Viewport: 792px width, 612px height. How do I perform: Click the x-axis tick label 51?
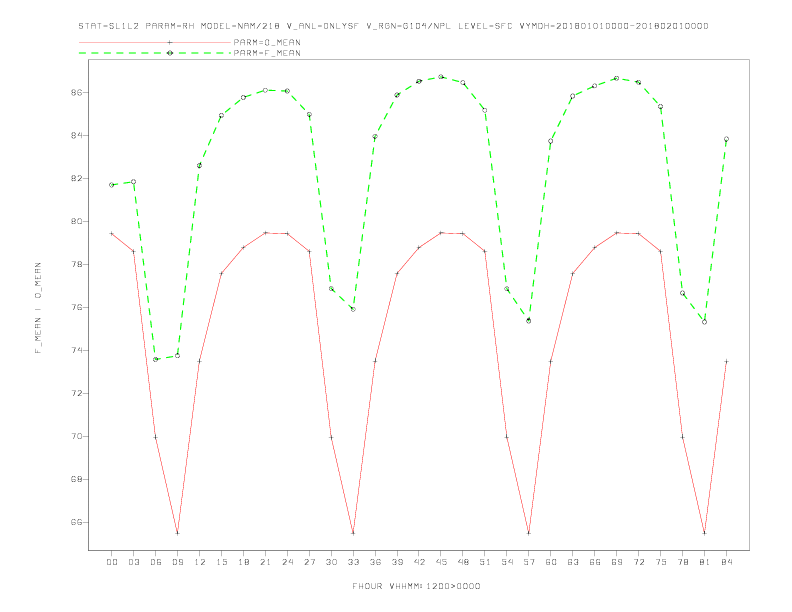point(485,562)
